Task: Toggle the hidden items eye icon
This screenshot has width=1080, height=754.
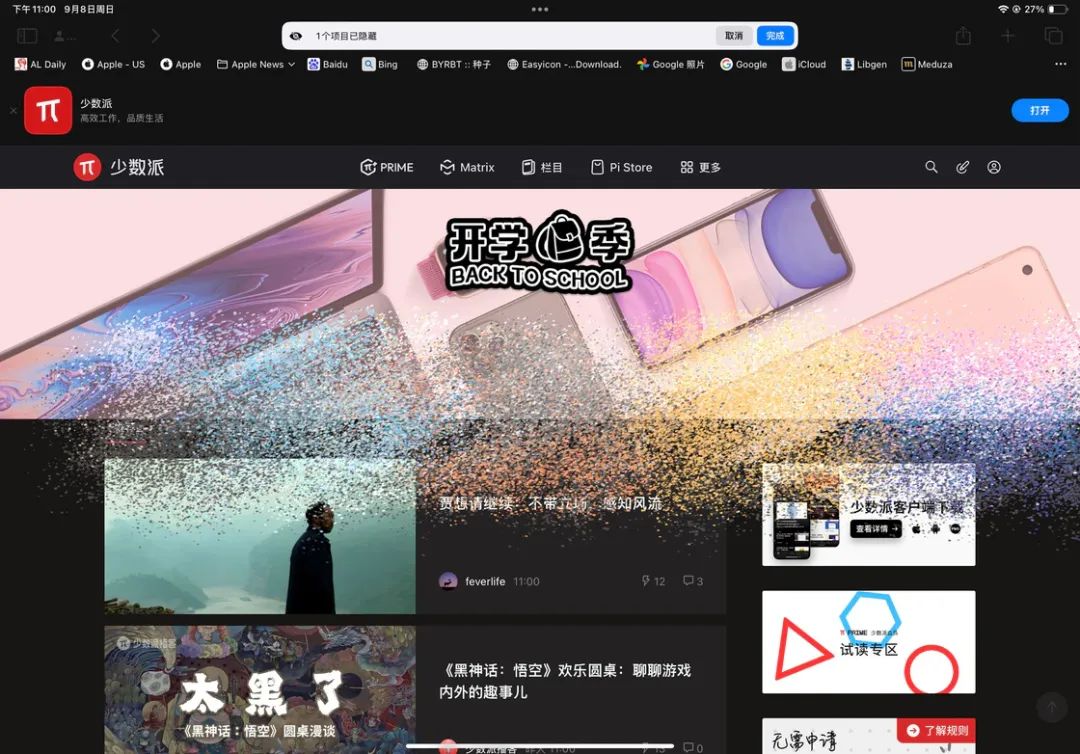Action: pos(295,36)
